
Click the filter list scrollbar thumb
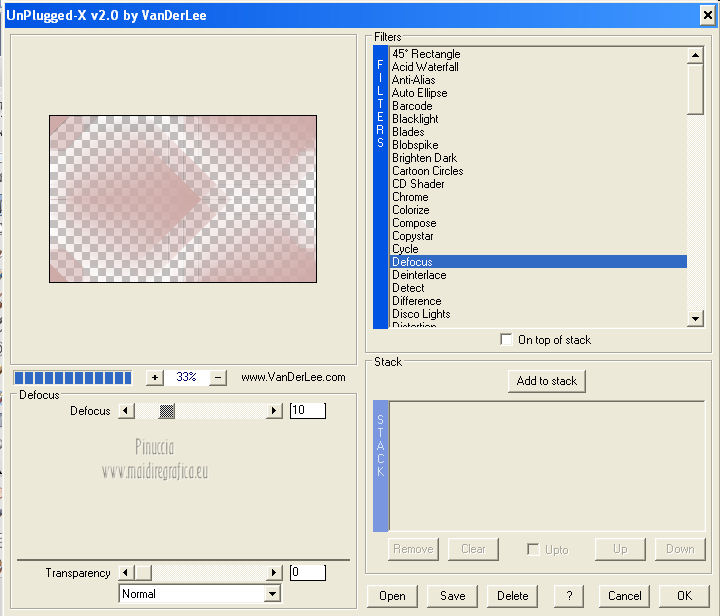pos(695,90)
